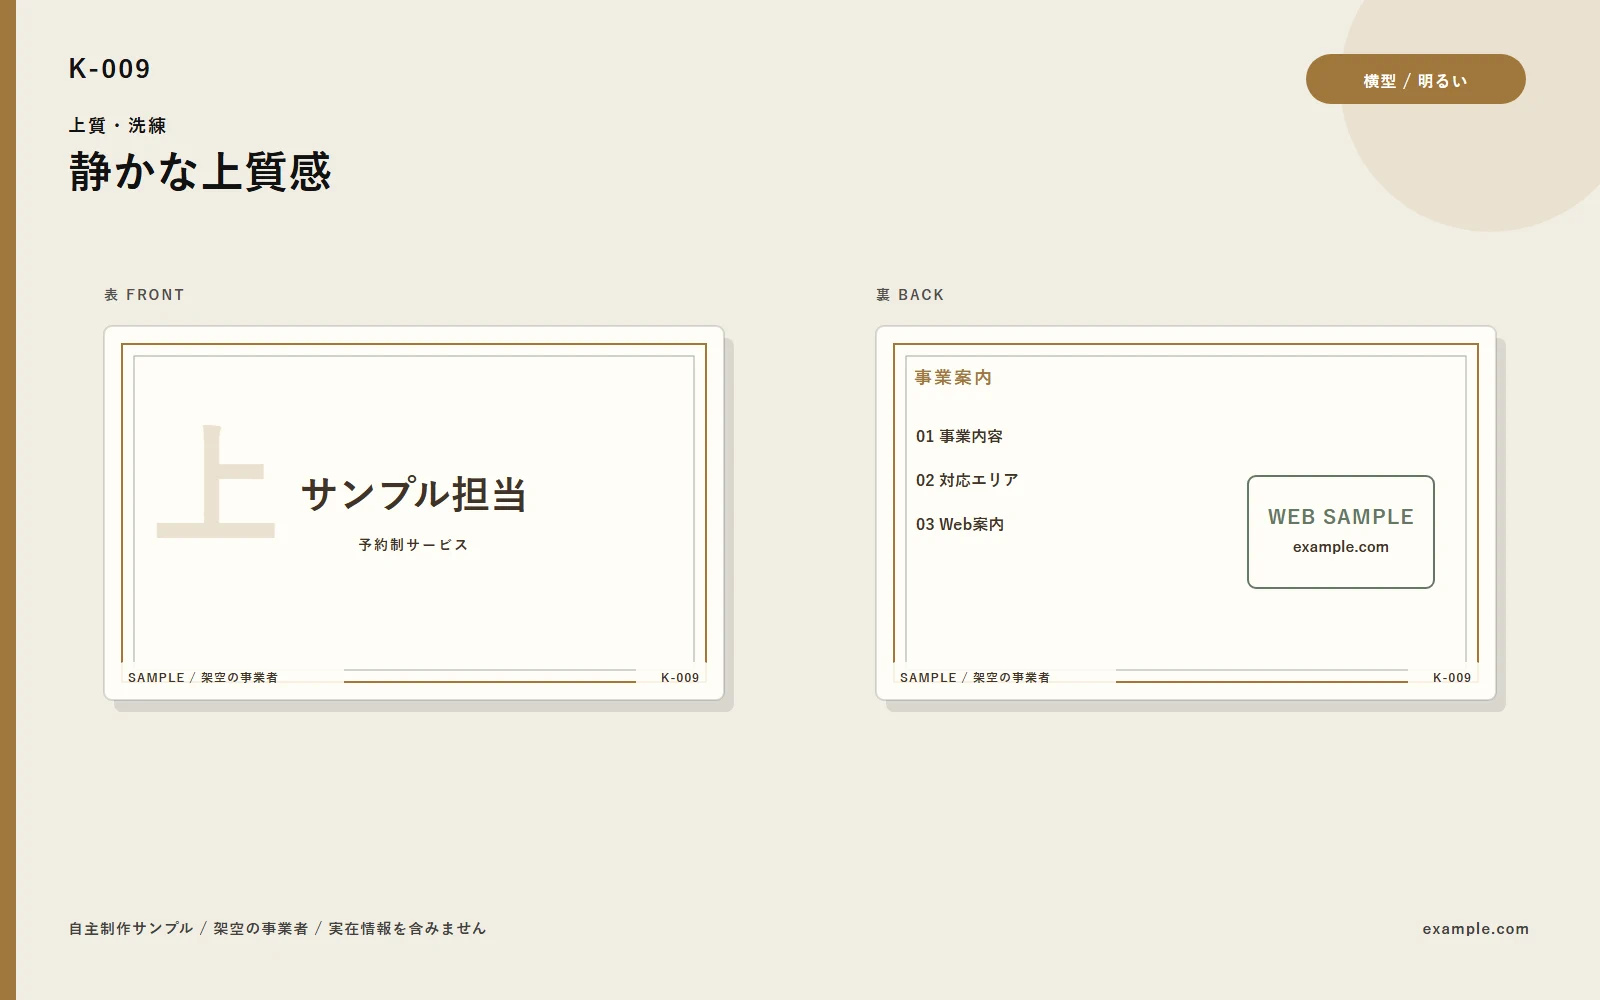Screen dimensions: 1600x1000
Task: Select サンプル担当 name on front card
Action: tap(414, 494)
